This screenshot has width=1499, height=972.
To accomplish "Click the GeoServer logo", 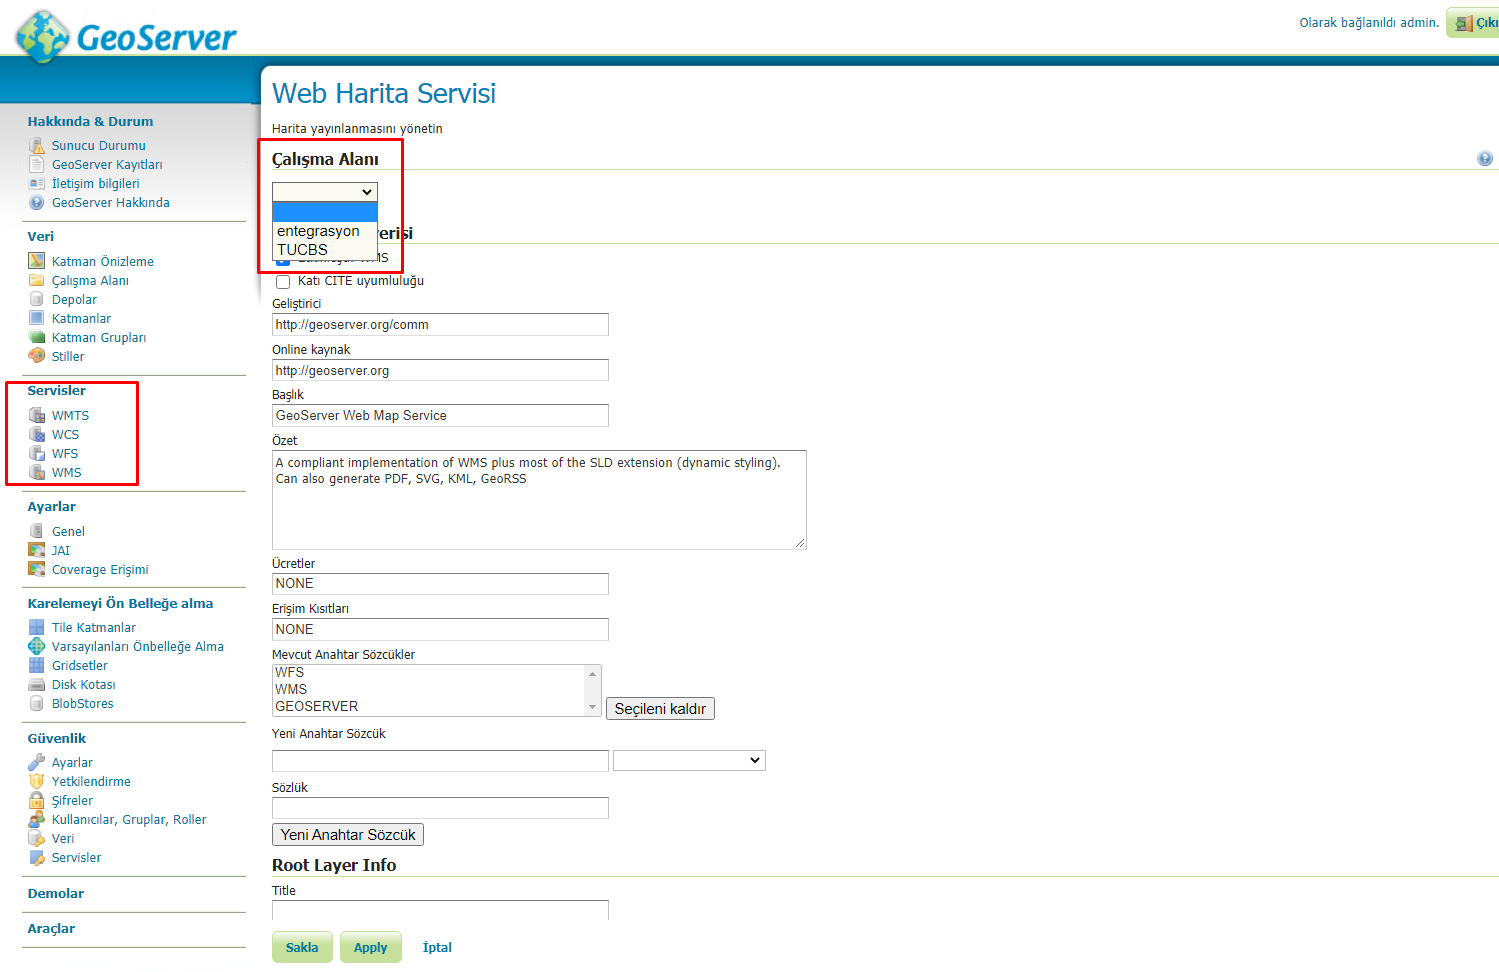I will point(127,37).
